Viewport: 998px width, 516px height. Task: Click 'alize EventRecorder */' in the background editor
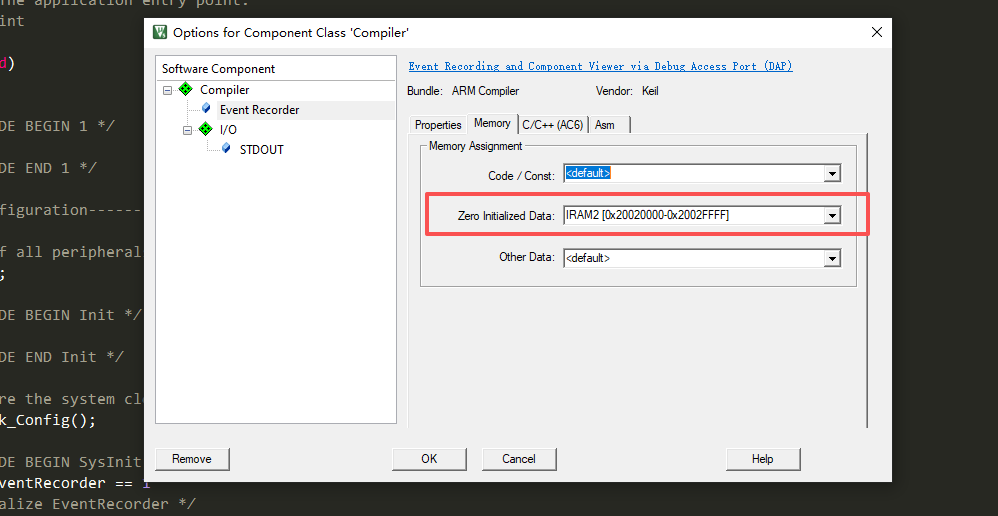tap(97, 504)
